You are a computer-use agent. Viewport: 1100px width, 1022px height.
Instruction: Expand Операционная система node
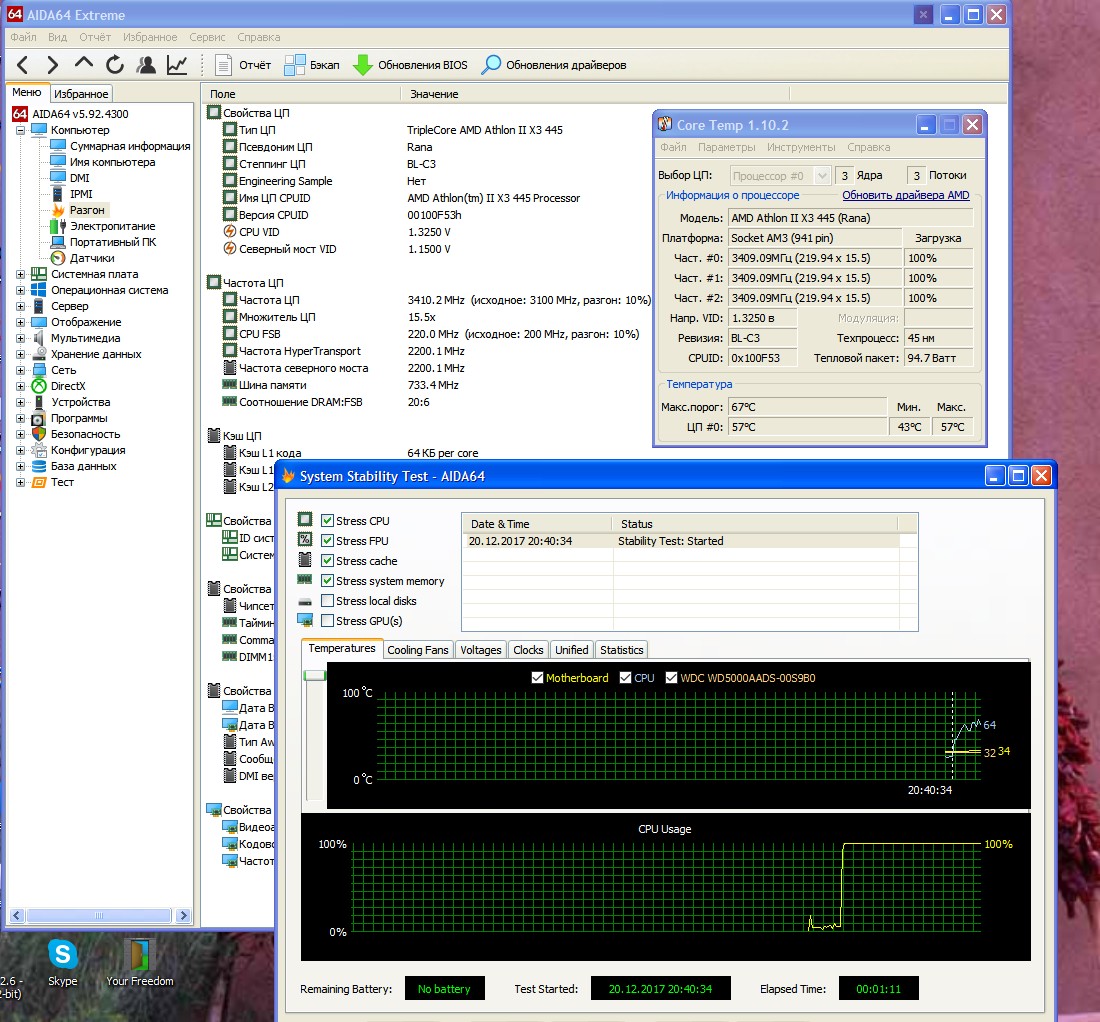(20, 290)
